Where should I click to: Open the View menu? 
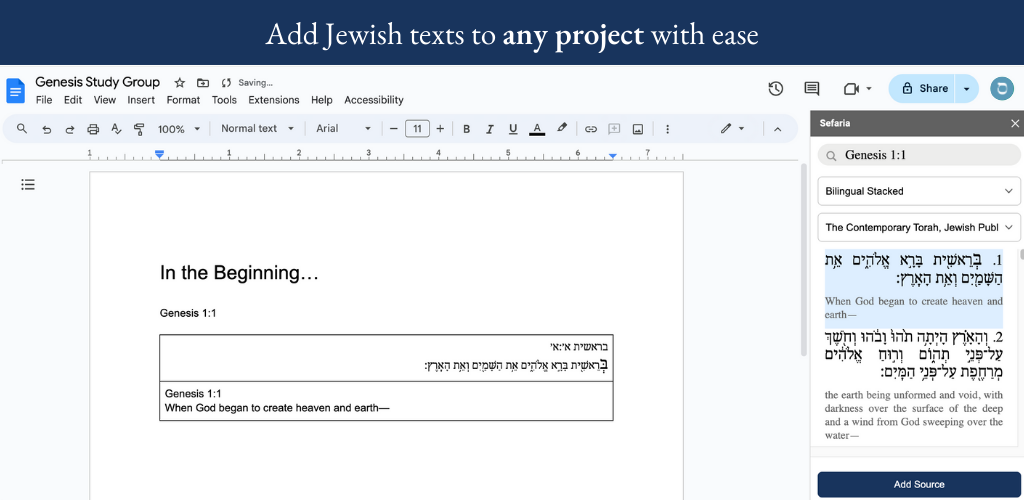coord(104,100)
